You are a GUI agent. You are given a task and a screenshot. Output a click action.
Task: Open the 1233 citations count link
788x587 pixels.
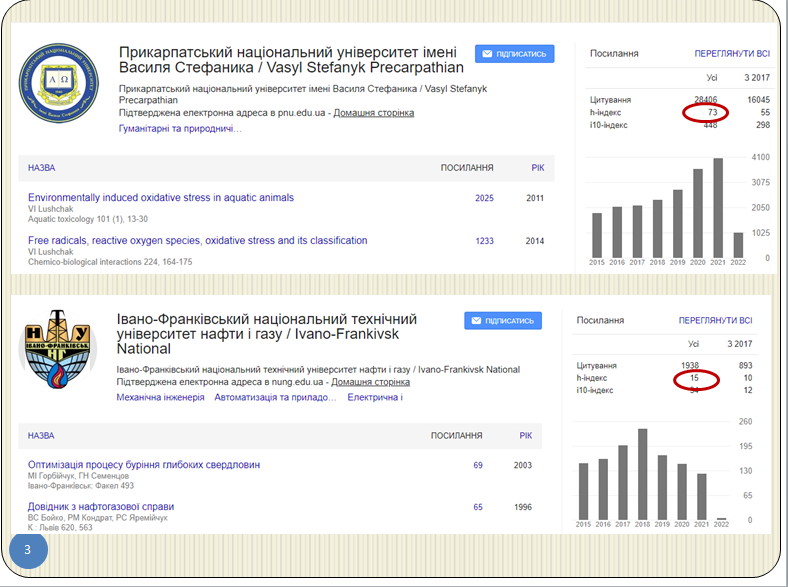[x=484, y=241]
